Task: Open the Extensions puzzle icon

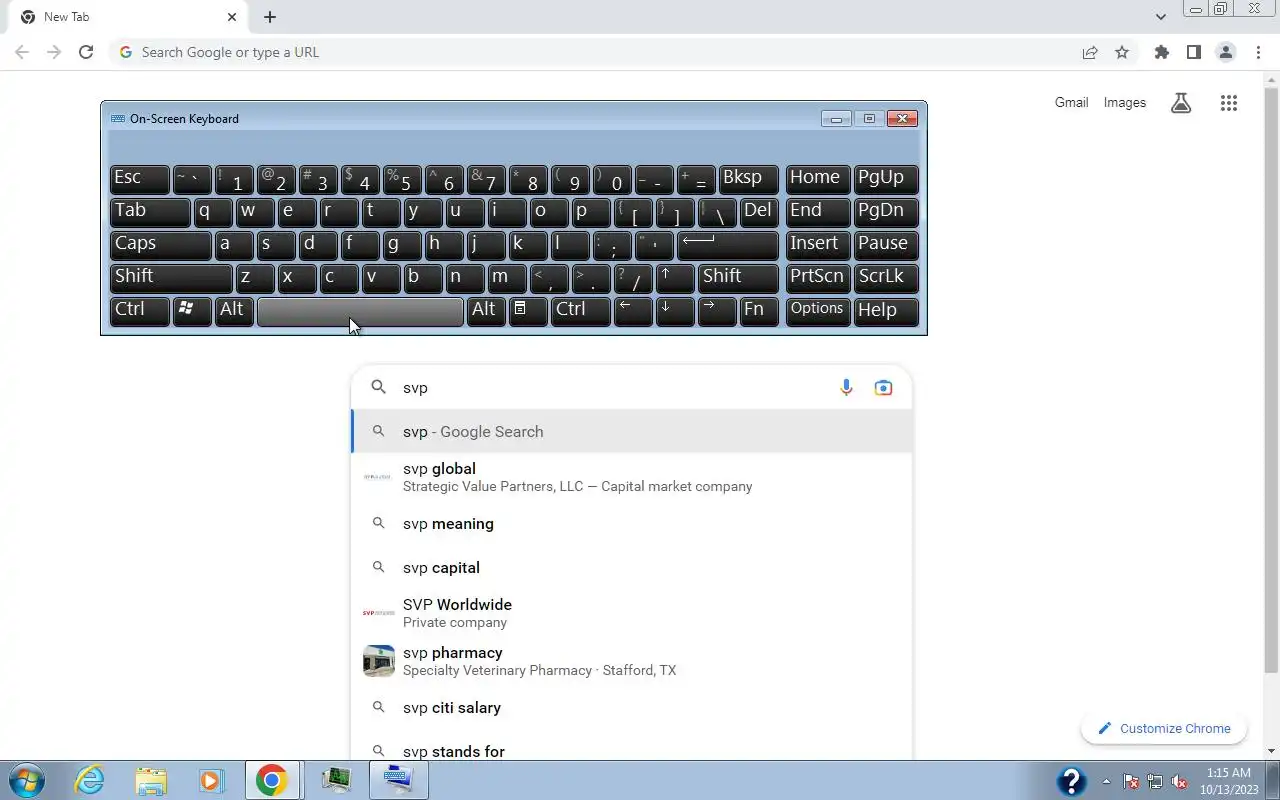Action: click(1161, 52)
